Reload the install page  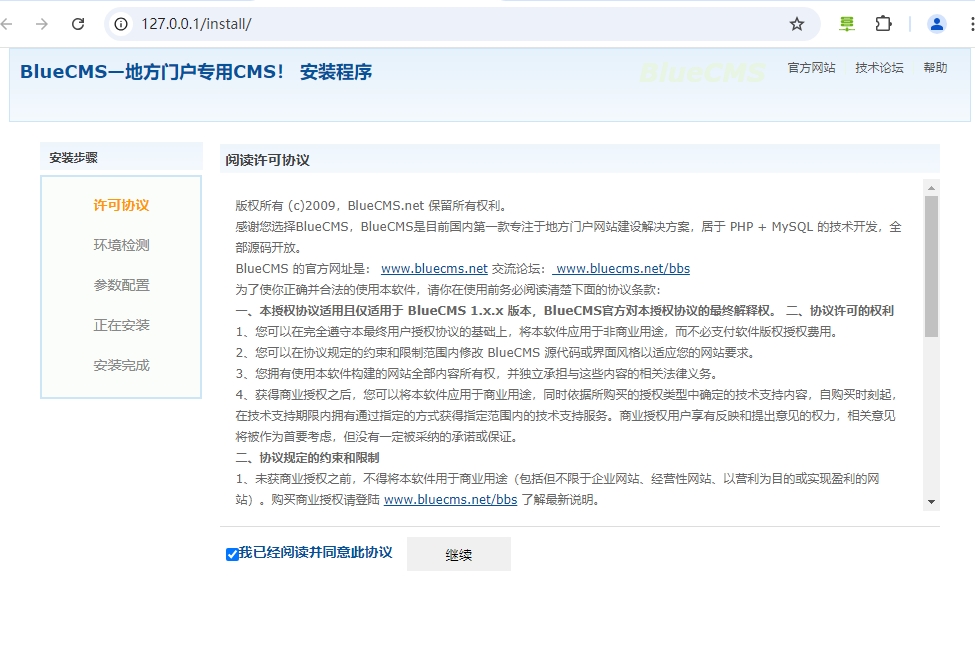point(78,24)
